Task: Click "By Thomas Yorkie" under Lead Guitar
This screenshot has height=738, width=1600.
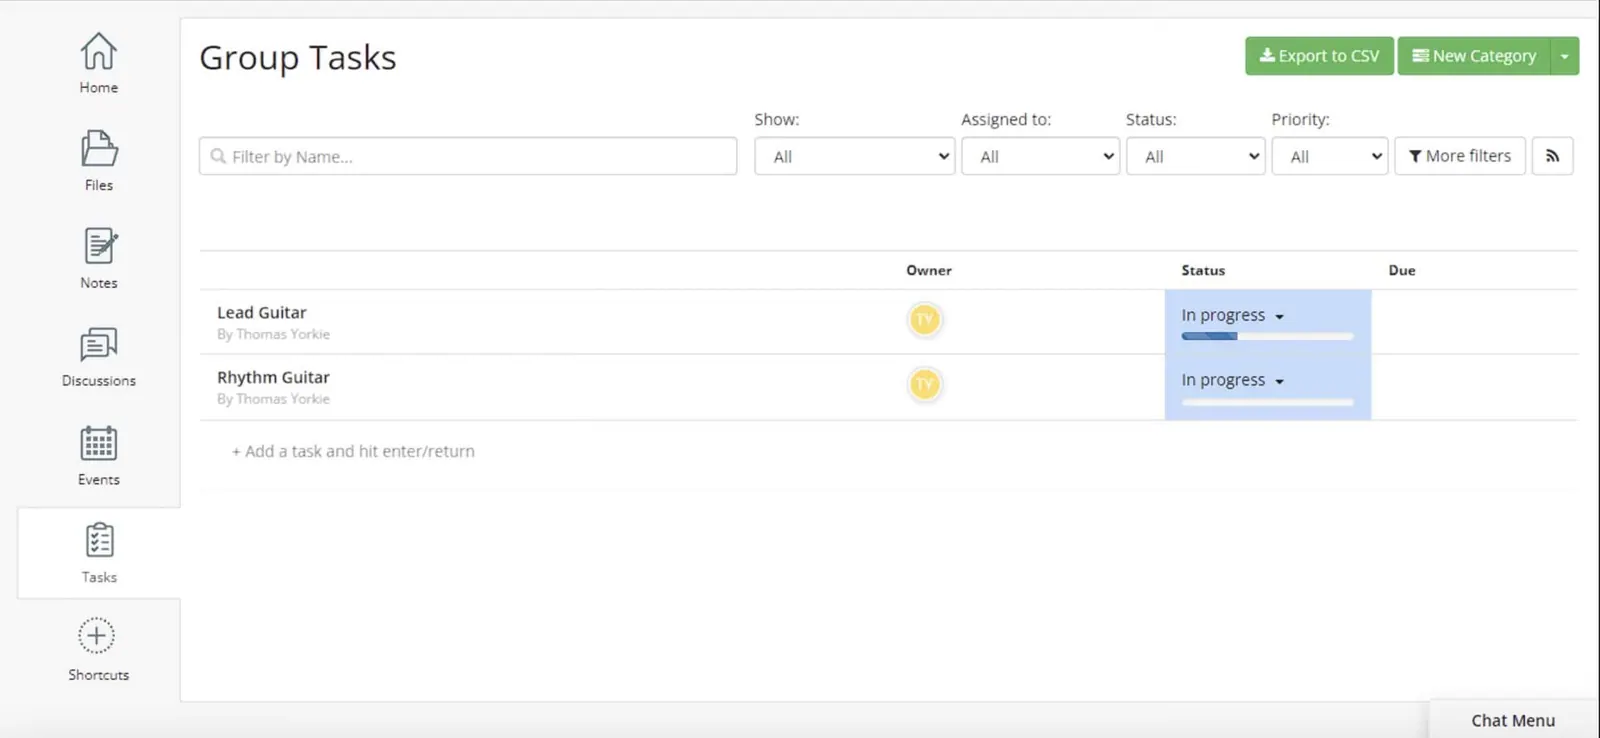Action: 273,334
